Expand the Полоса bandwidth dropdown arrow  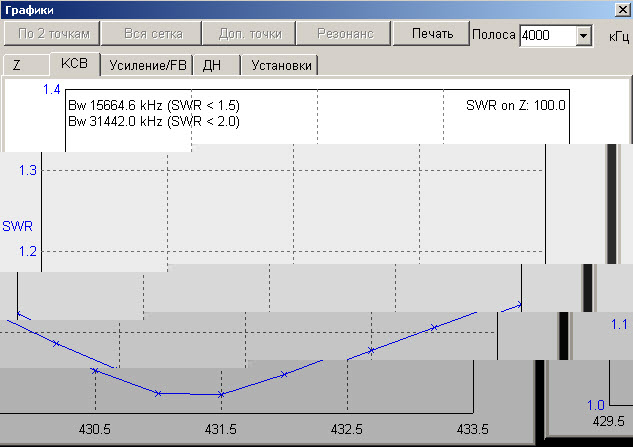coord(583,36)
